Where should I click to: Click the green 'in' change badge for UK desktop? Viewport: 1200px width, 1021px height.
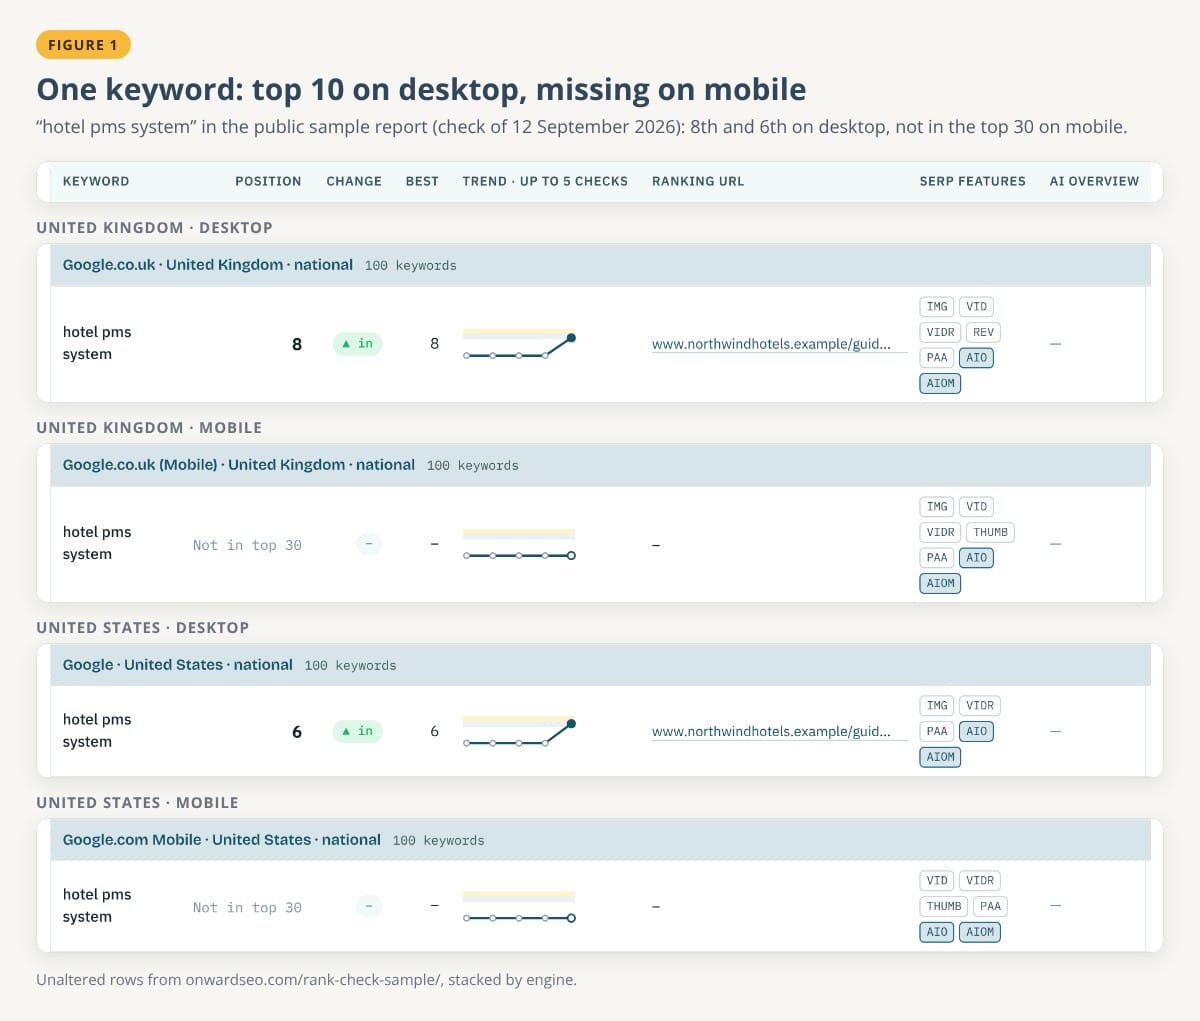(x=357, y=344)
